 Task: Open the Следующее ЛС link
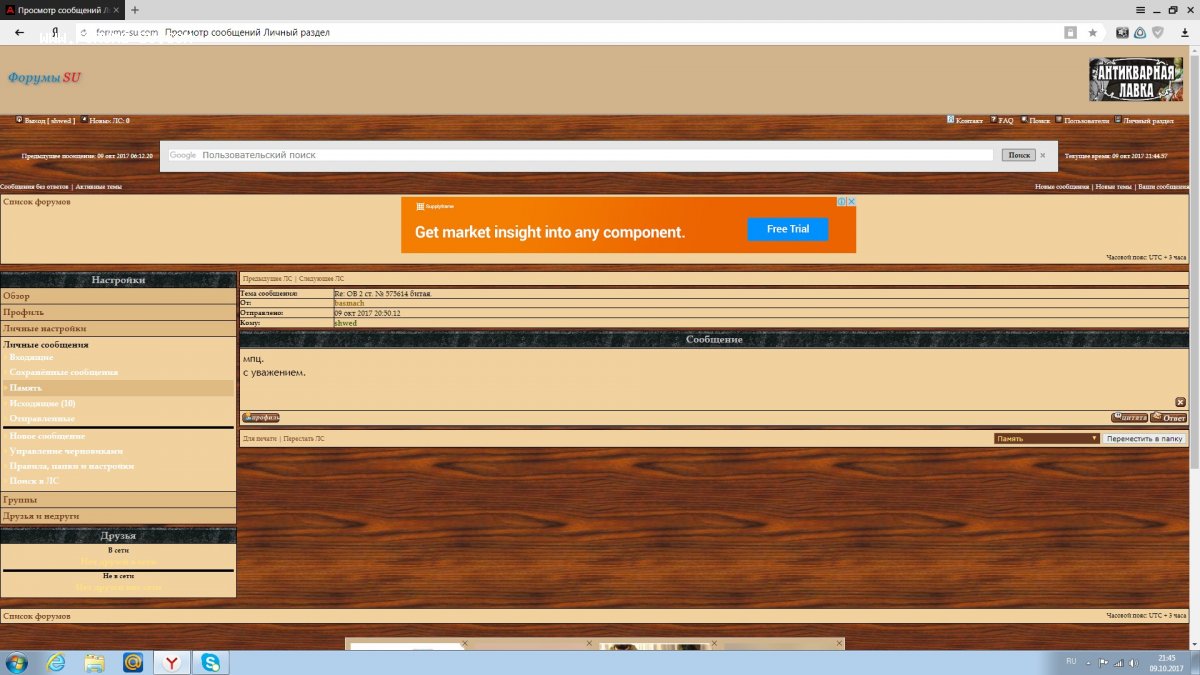tap(321, 278)
